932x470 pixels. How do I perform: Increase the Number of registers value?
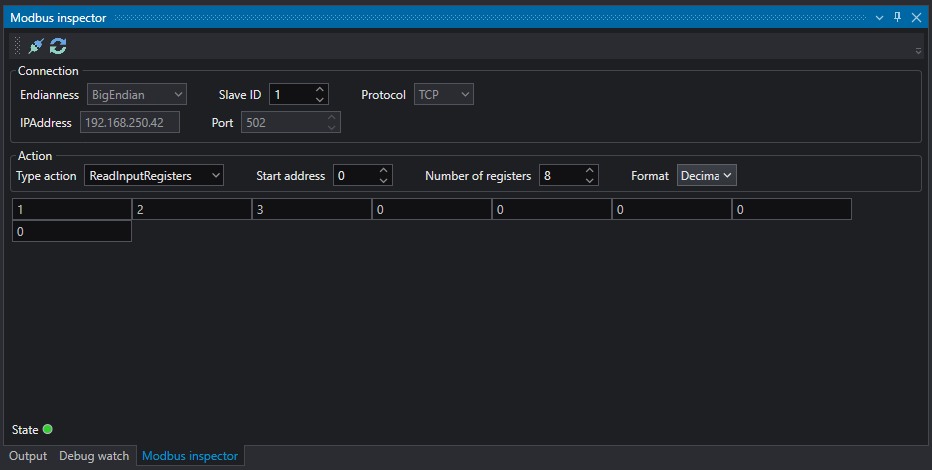[590, 170]
